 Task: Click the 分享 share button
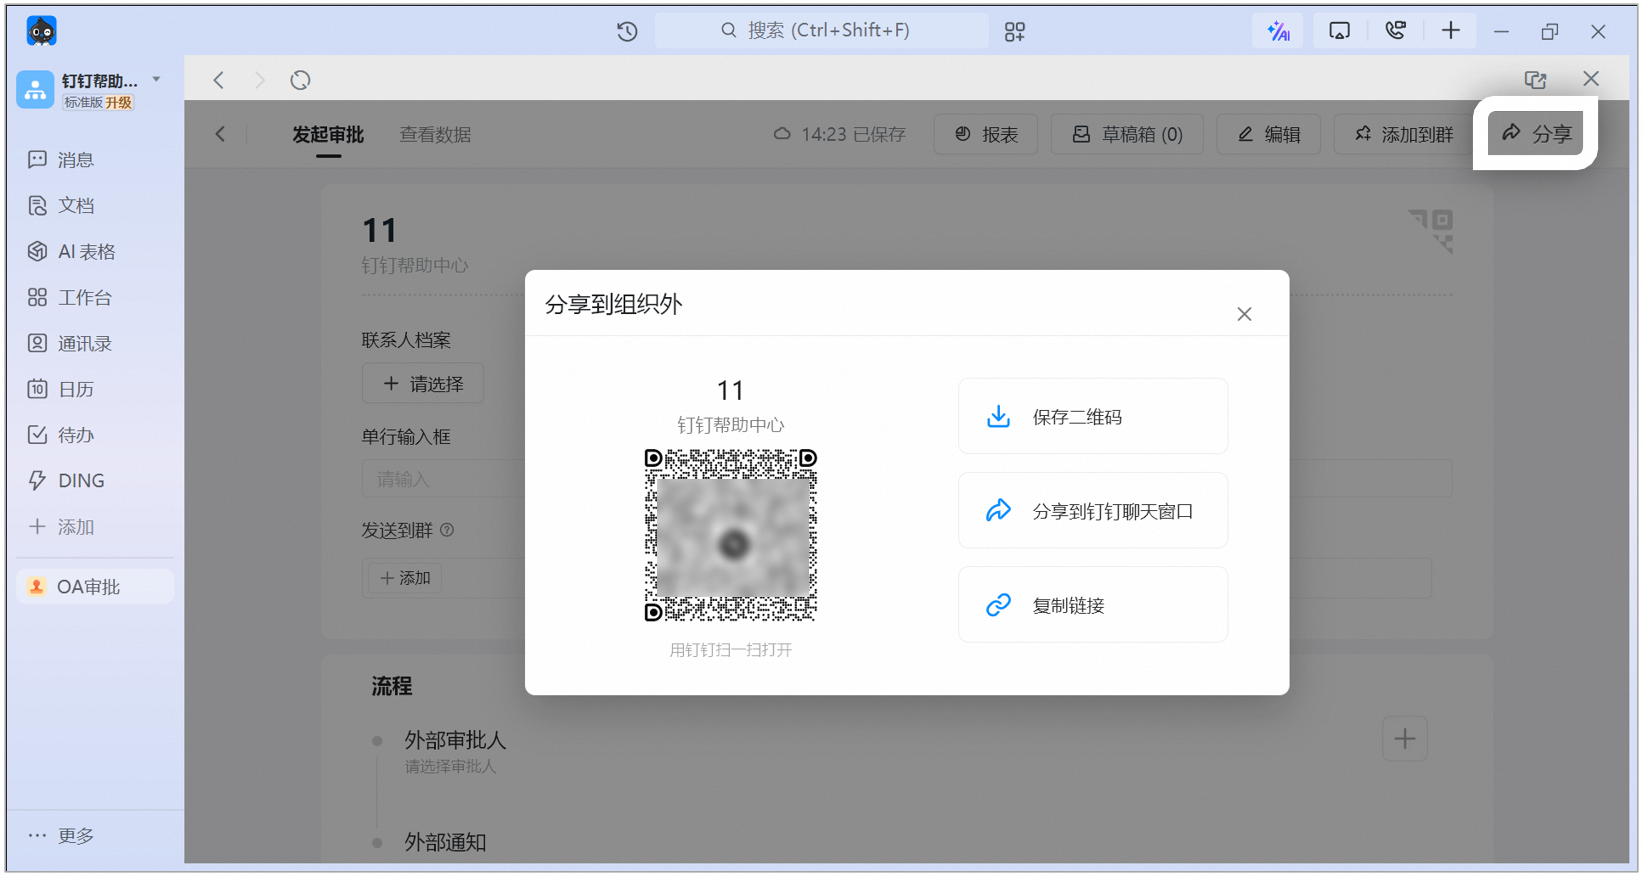tap(1536, 133)
